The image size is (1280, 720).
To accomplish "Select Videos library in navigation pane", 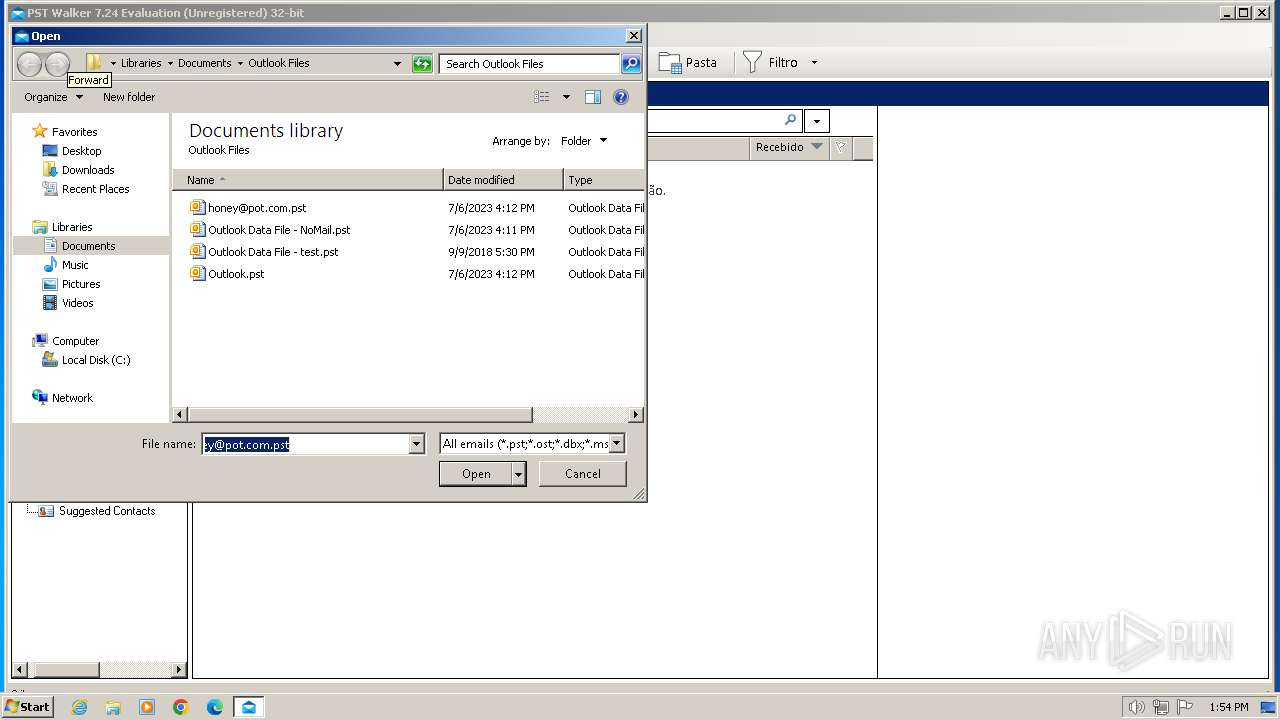I will click(x=68, y=303).
